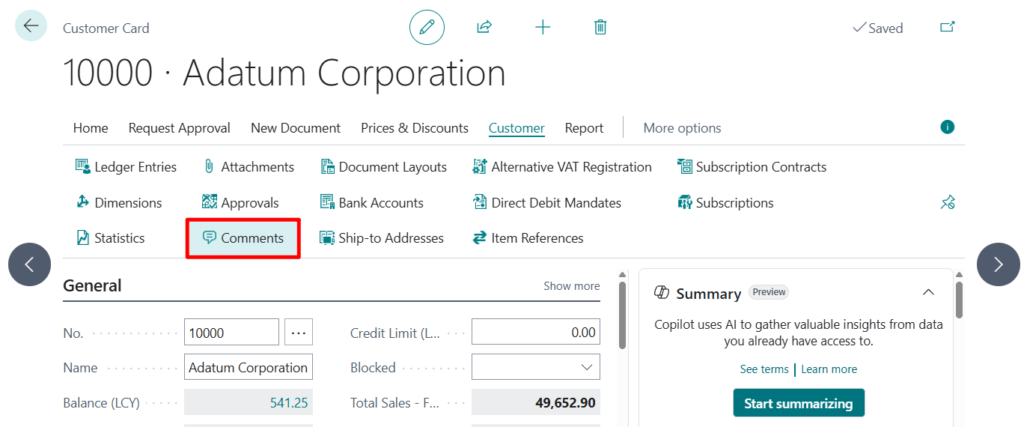Click the No. field ellipsis button
The height and width of the screenshot is (427, 1024).
tap(299, 333)
